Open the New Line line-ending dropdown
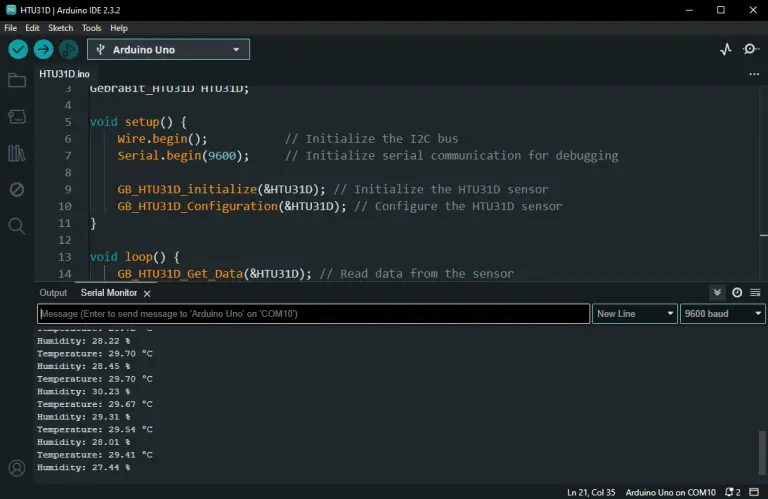768x499 pixels. (x=635, y=314)
